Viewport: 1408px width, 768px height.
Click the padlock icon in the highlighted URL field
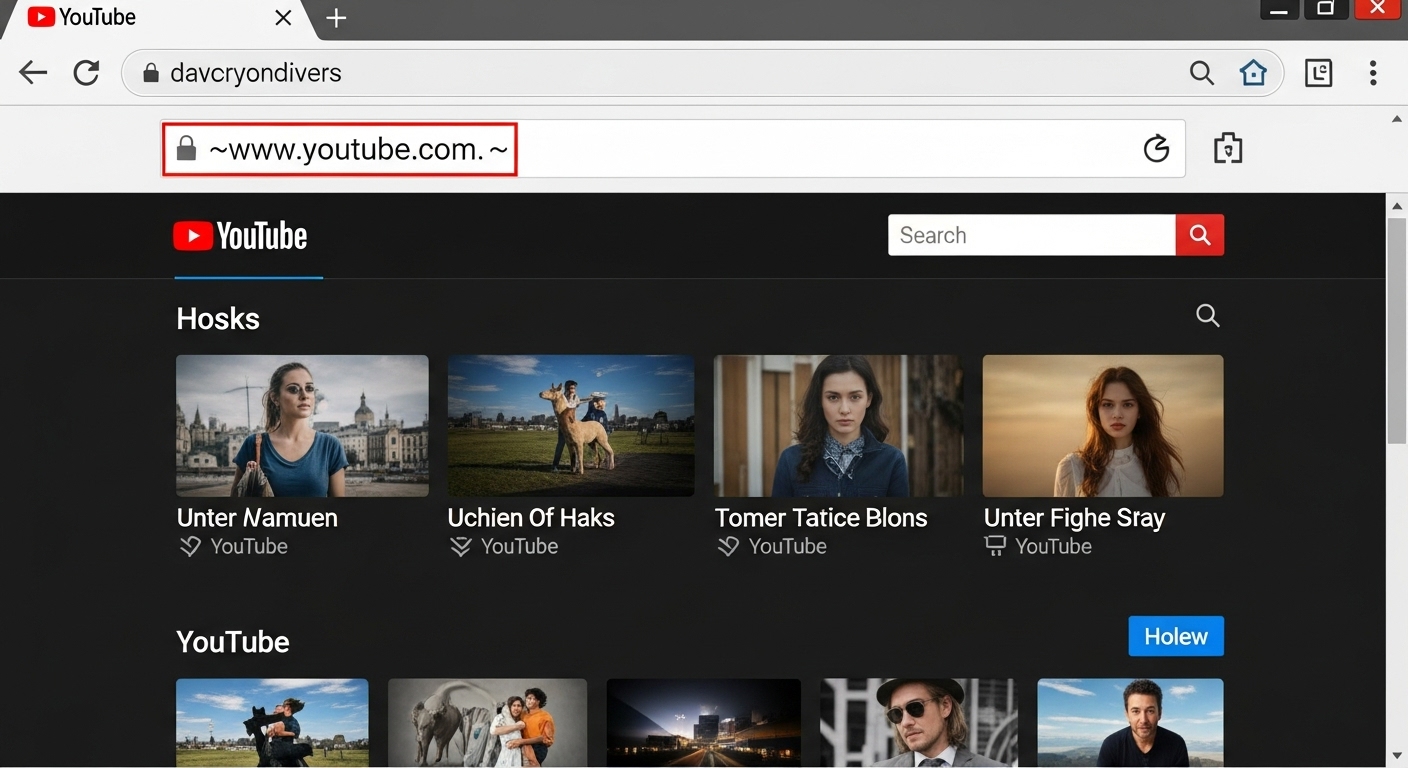[x=186, y=148]
